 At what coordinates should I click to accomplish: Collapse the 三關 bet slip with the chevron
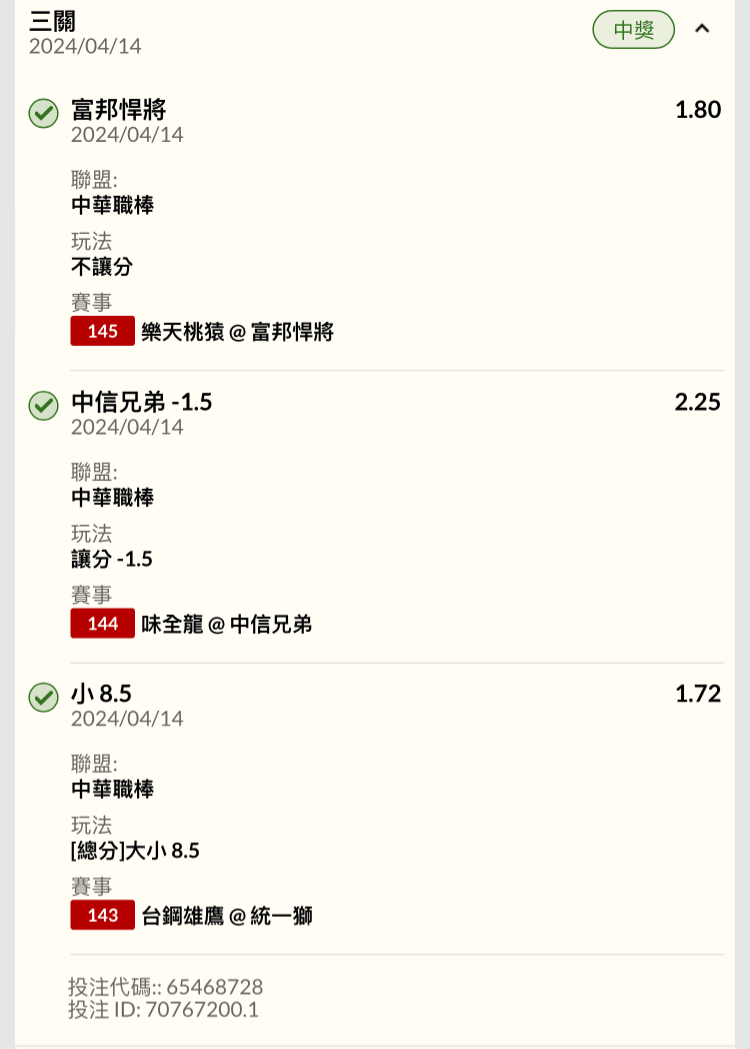coord(702,29)
